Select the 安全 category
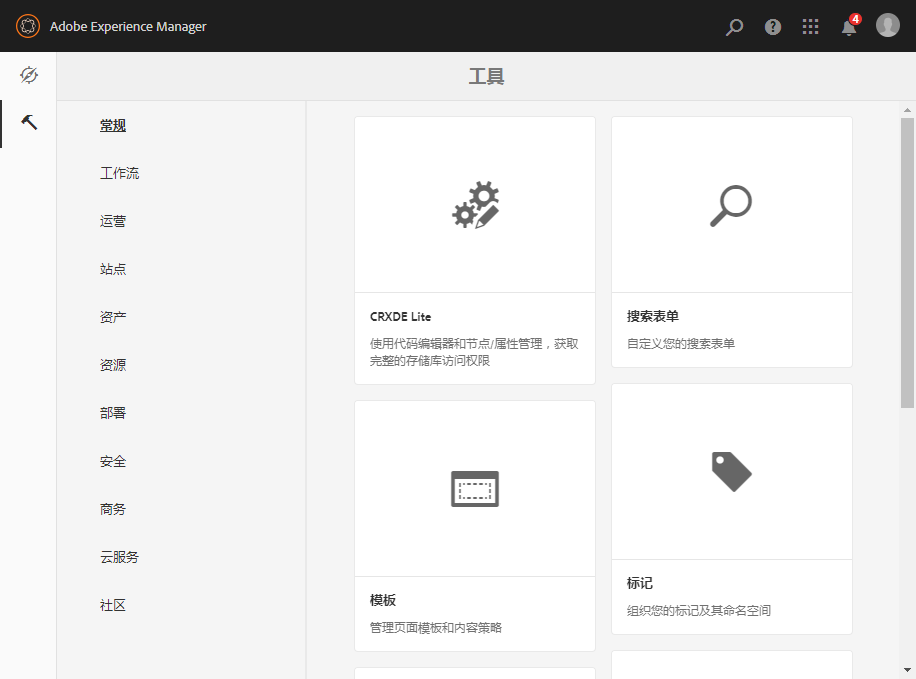This screenshot has width=916, height=679. point(113,462)
